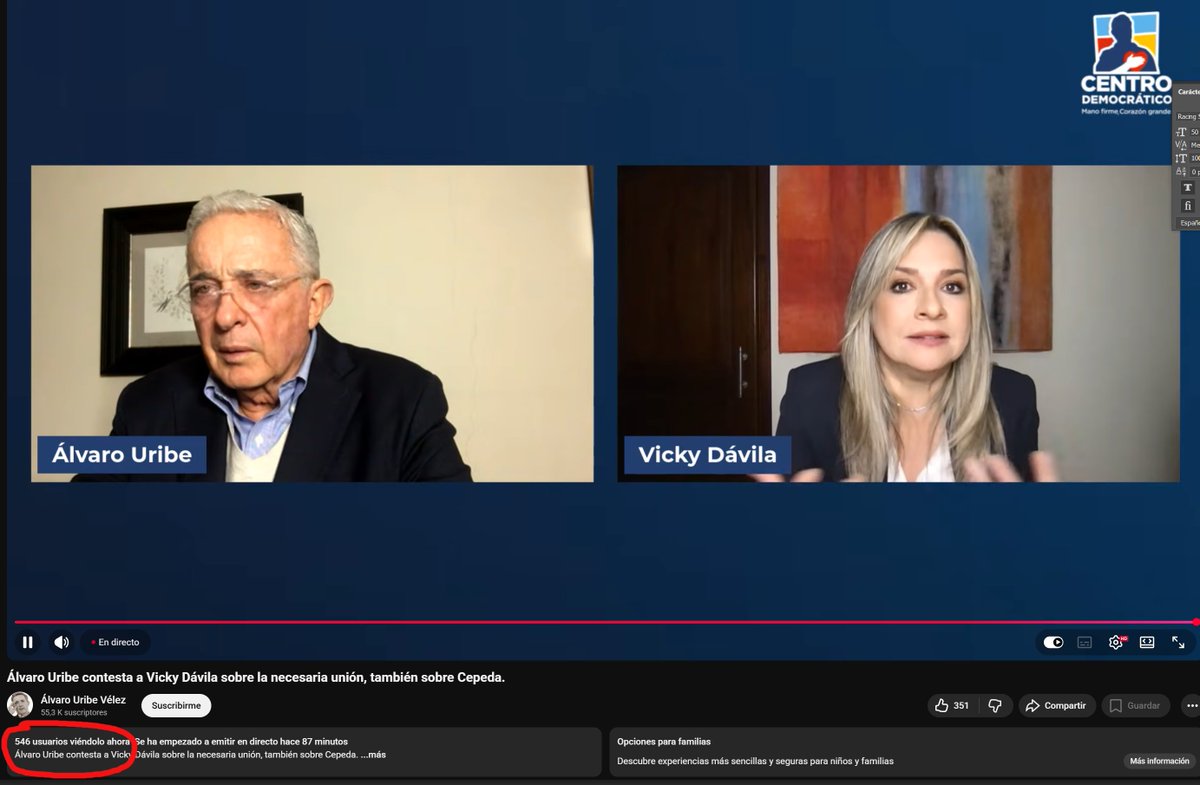The width and height of the screenshot is (1200, 785).
Task: Click the font size icon in Carácter panel
Action: point(1181,132)
